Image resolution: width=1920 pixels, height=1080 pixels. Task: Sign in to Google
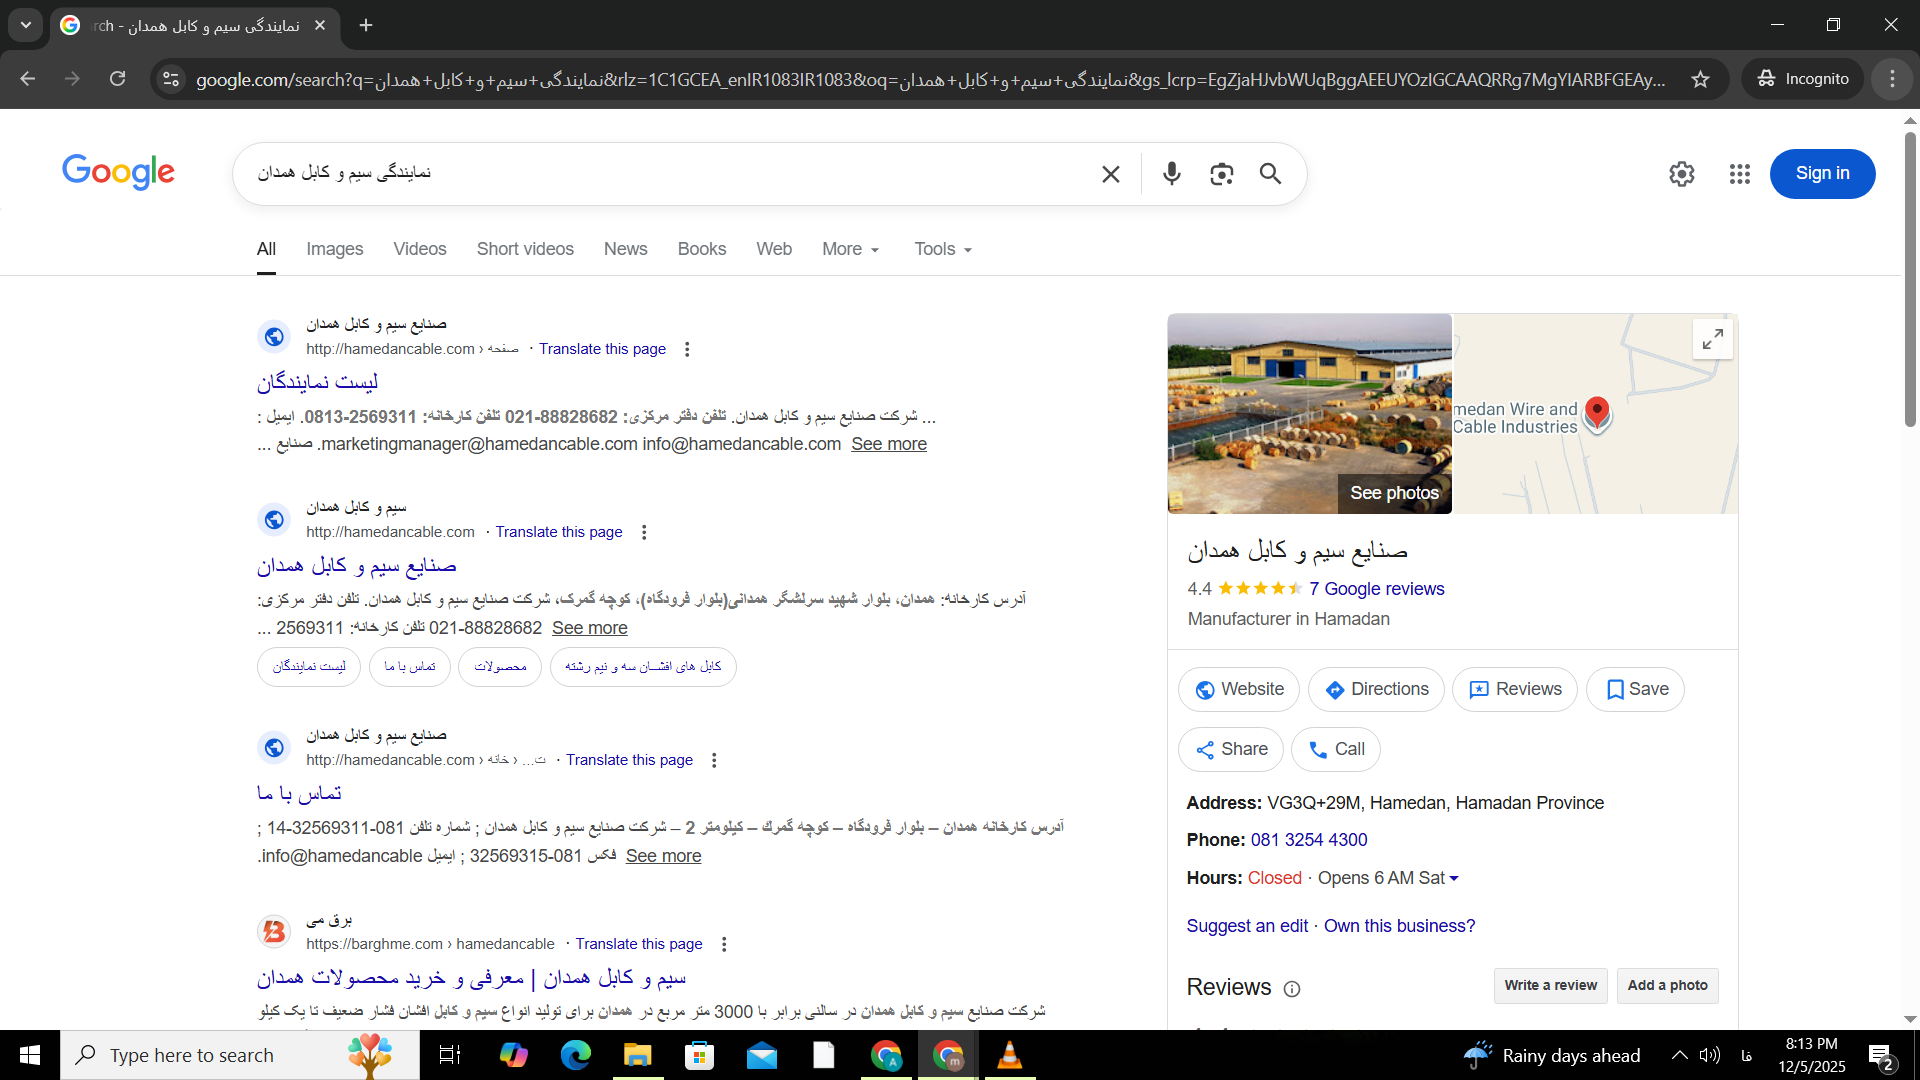[1821, 173]
